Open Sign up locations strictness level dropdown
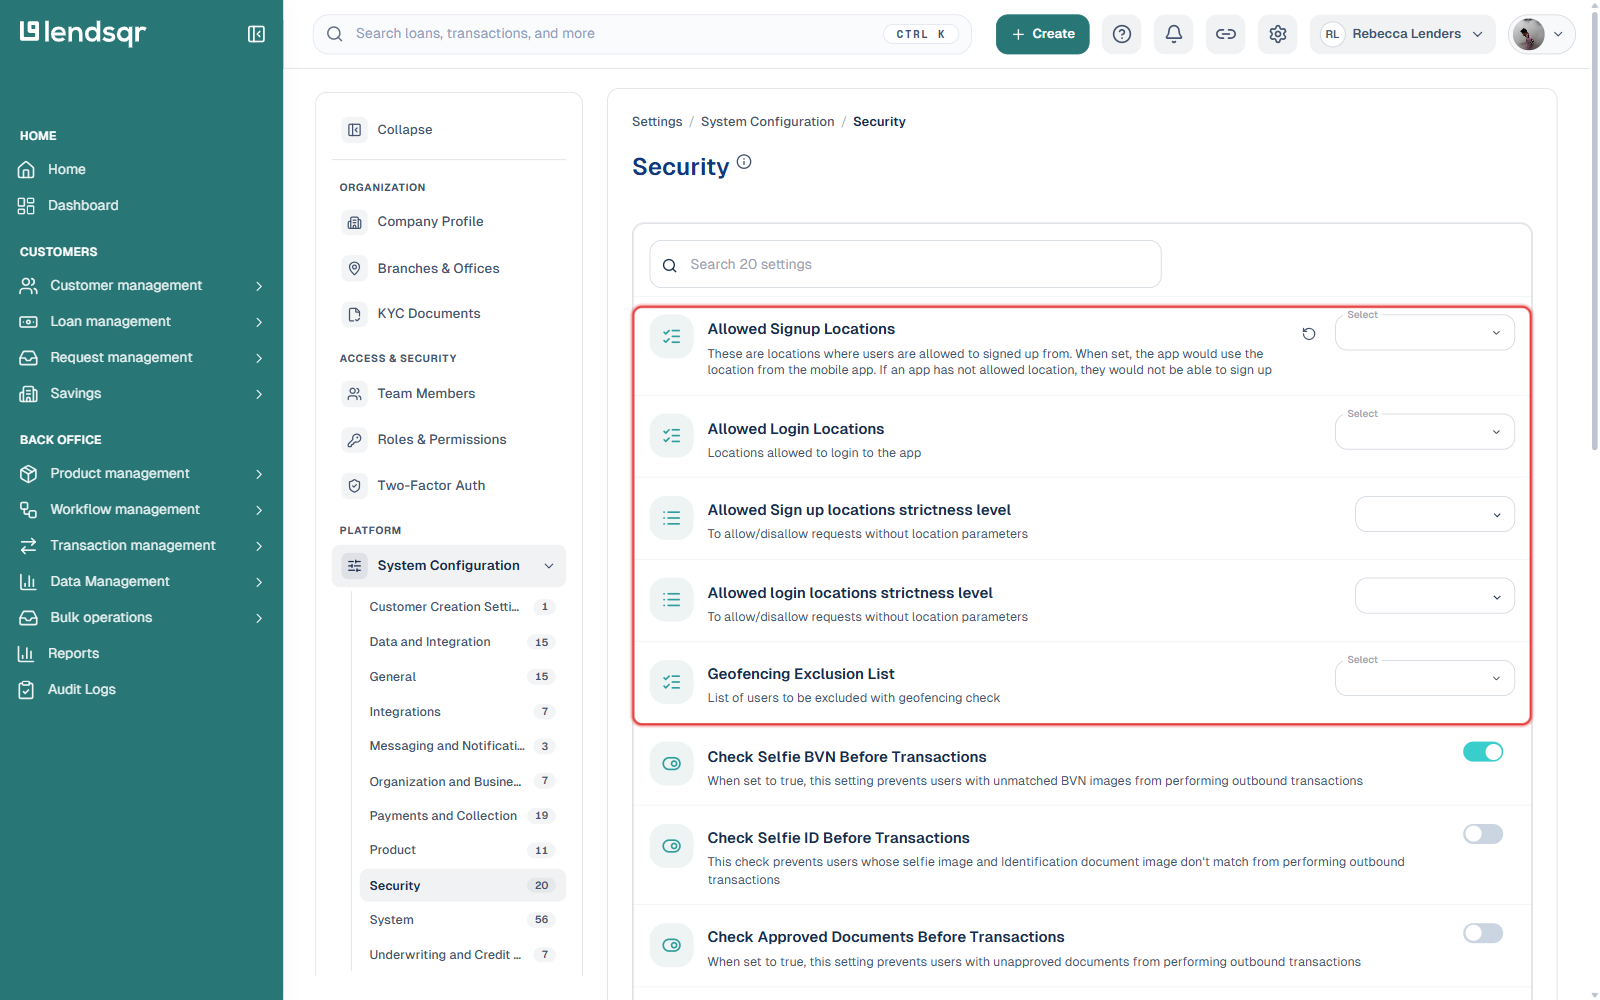This screenshot has width=1600, height=1000. pyautogui.click(x=1435, y=514)
